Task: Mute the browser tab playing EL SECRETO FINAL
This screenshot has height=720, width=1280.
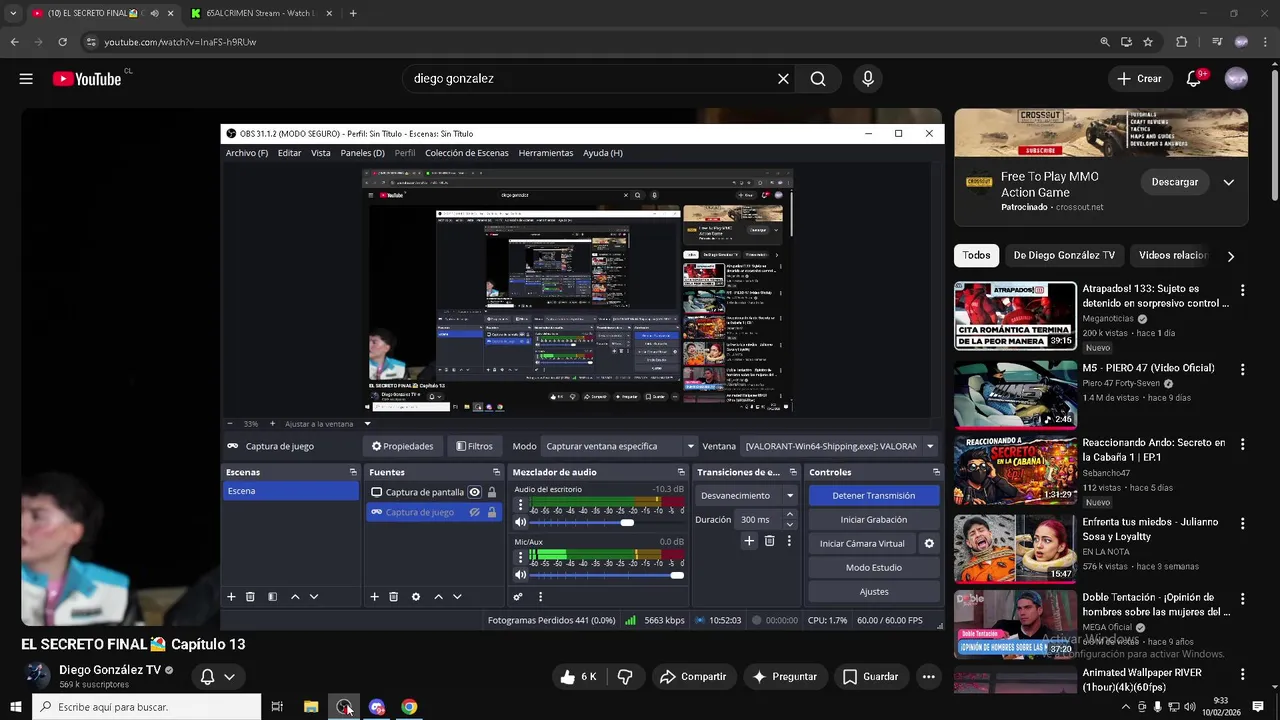Action: [x=154, y=13]
